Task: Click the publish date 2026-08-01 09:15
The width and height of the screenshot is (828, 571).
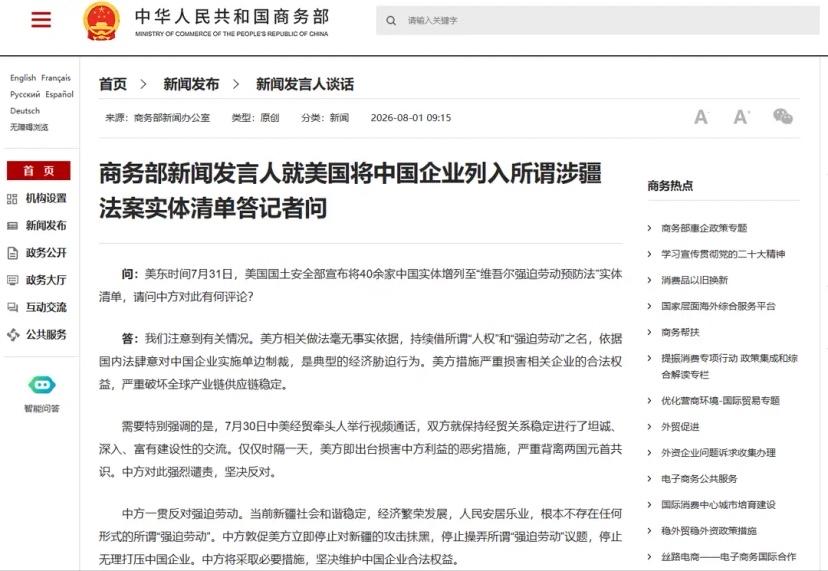Action: (x=411, y=117)
